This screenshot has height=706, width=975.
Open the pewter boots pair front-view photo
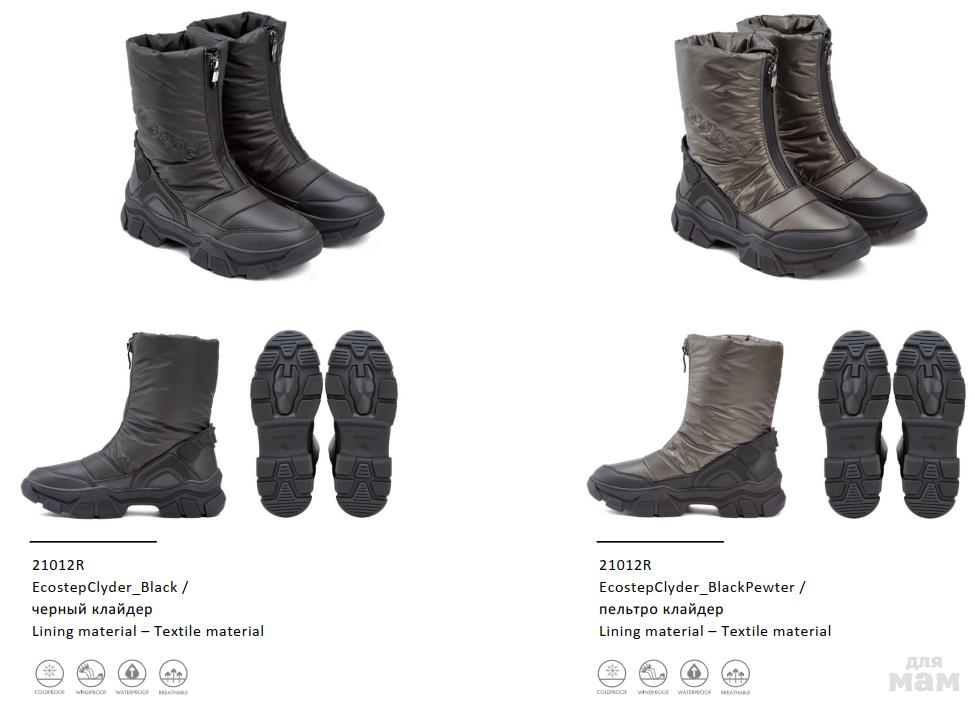(x=800, y=144)
